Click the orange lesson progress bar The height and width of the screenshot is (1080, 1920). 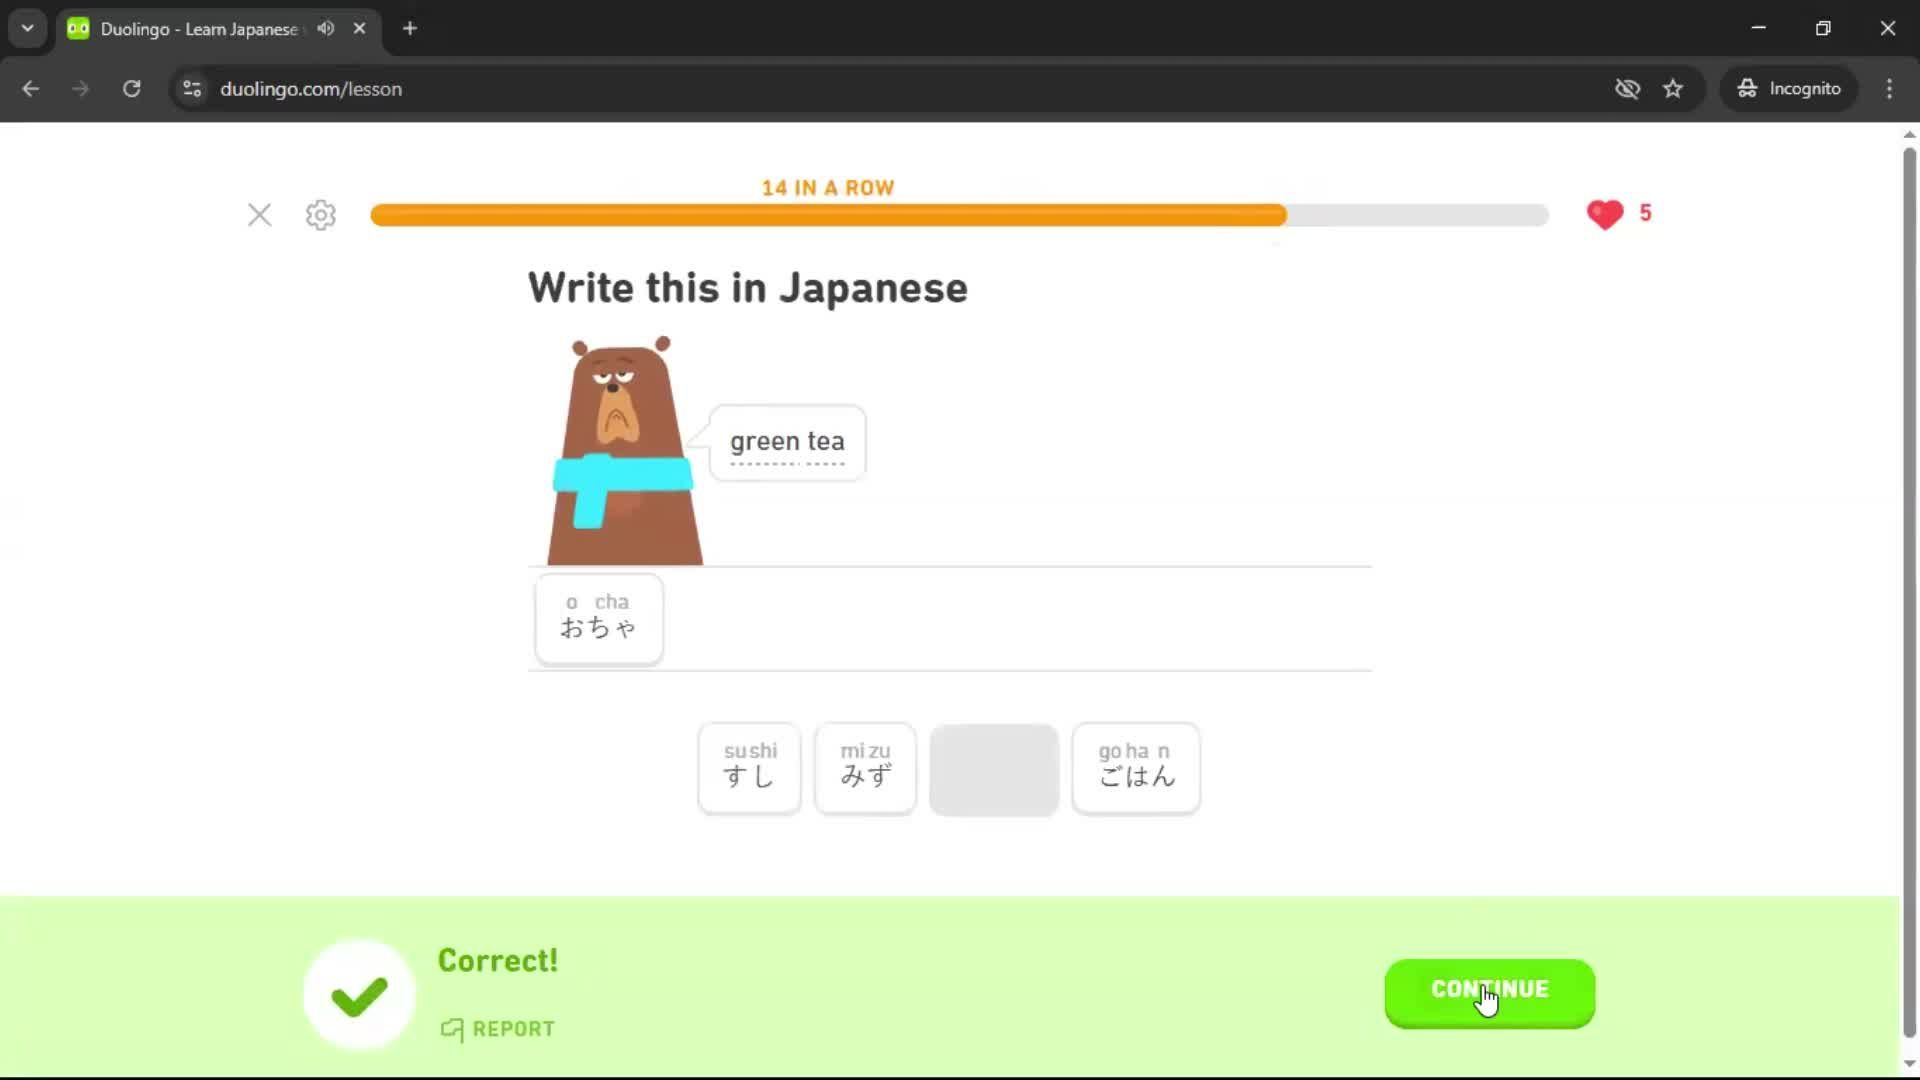[x=828, y=215]
